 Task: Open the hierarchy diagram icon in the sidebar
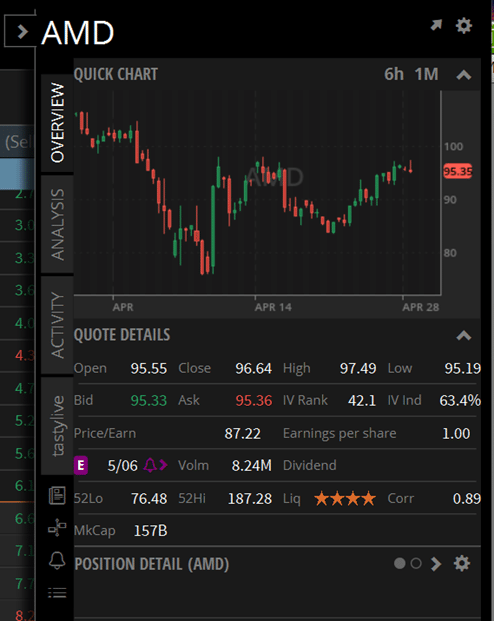57,528
